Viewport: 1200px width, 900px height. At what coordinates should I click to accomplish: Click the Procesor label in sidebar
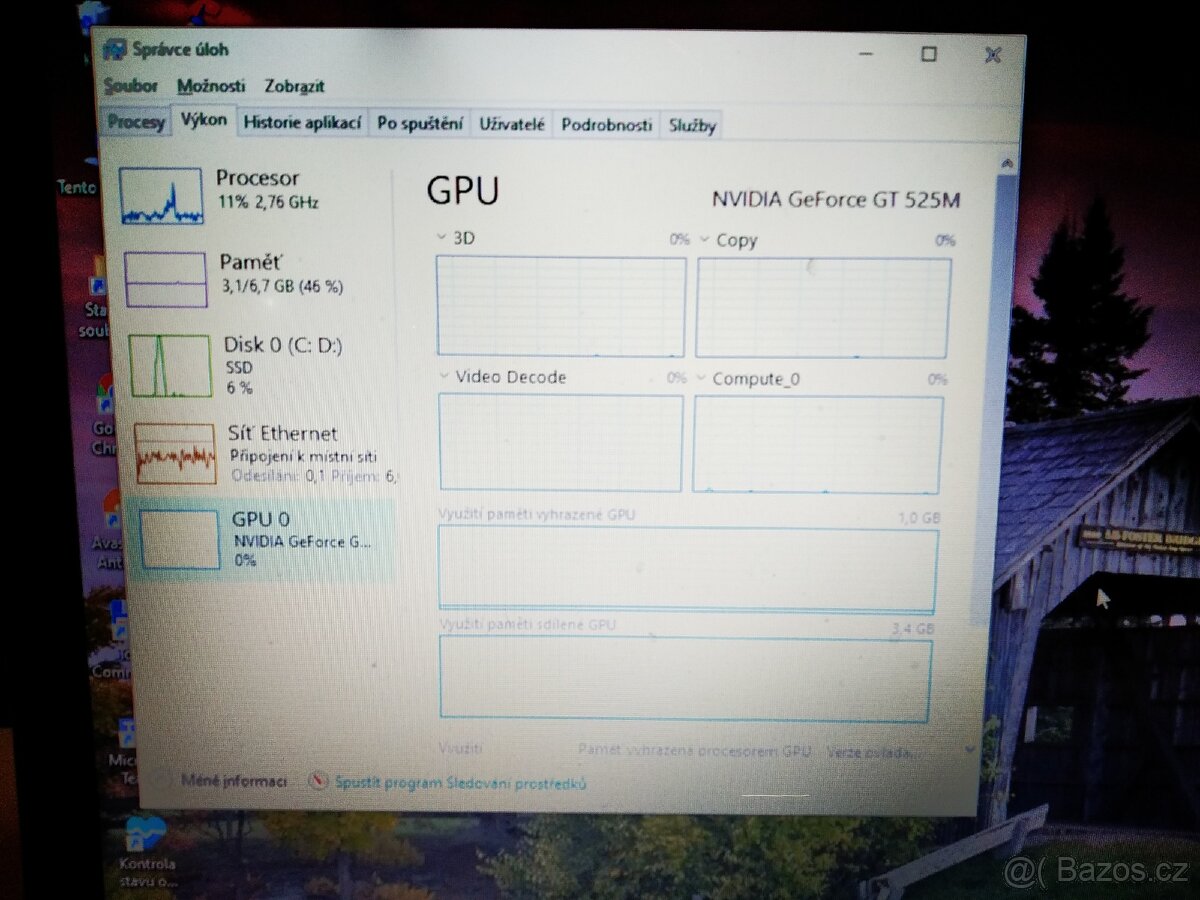click(x=257, y=178)
